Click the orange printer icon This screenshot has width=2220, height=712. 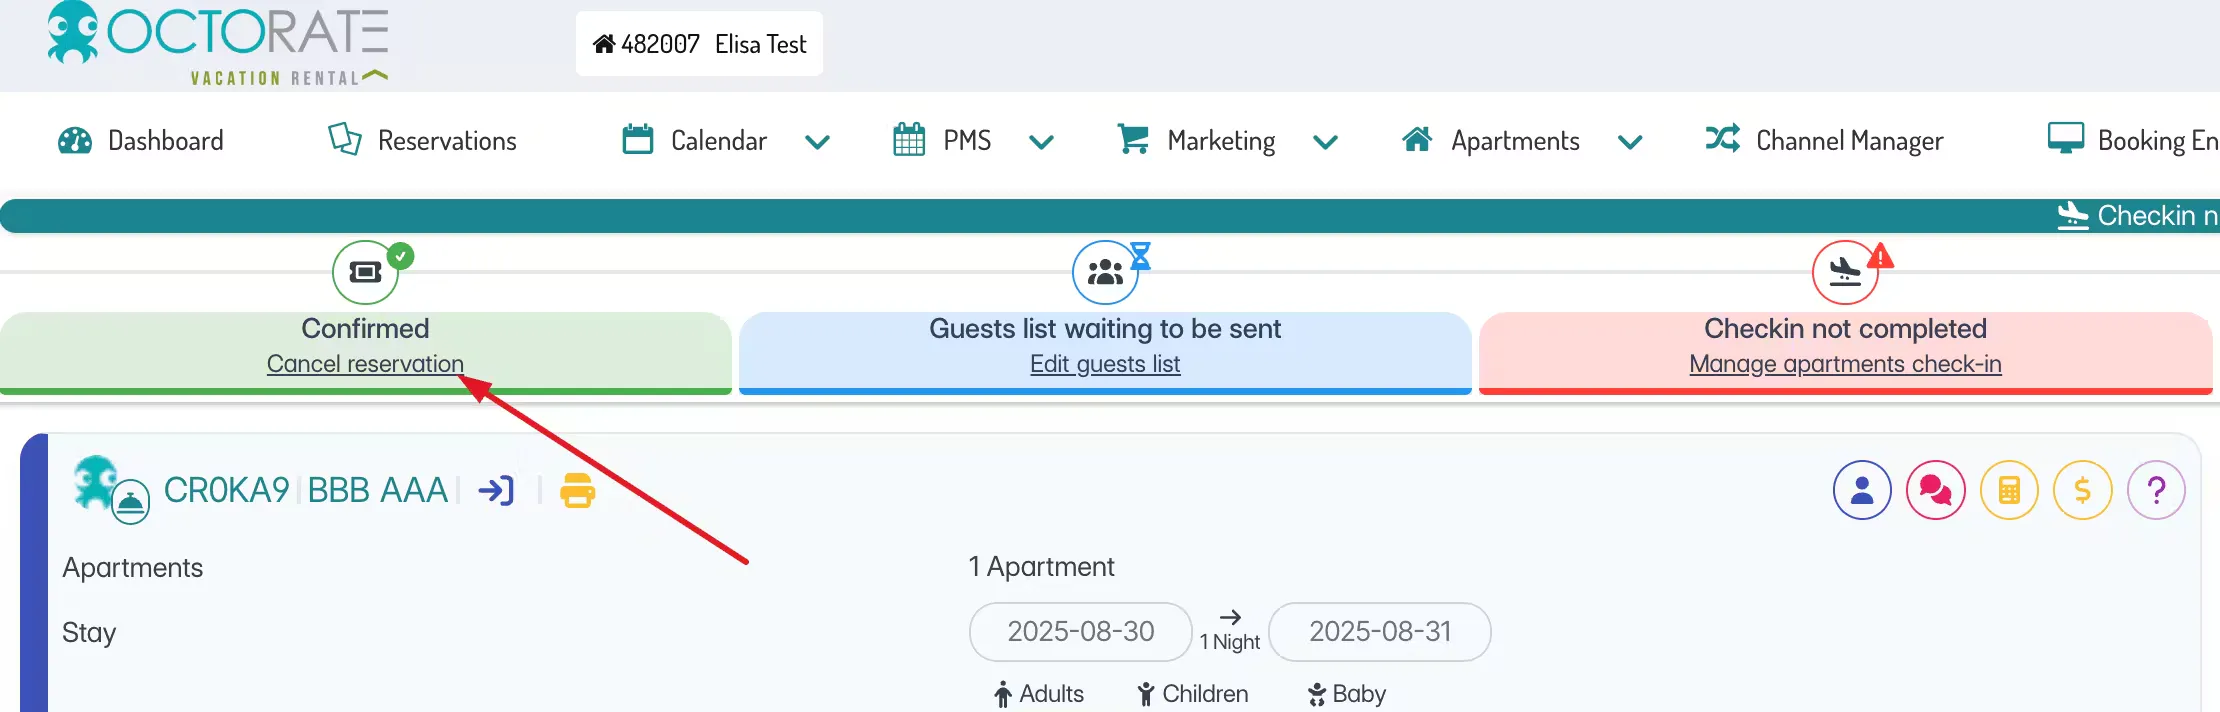pos(578,491)
